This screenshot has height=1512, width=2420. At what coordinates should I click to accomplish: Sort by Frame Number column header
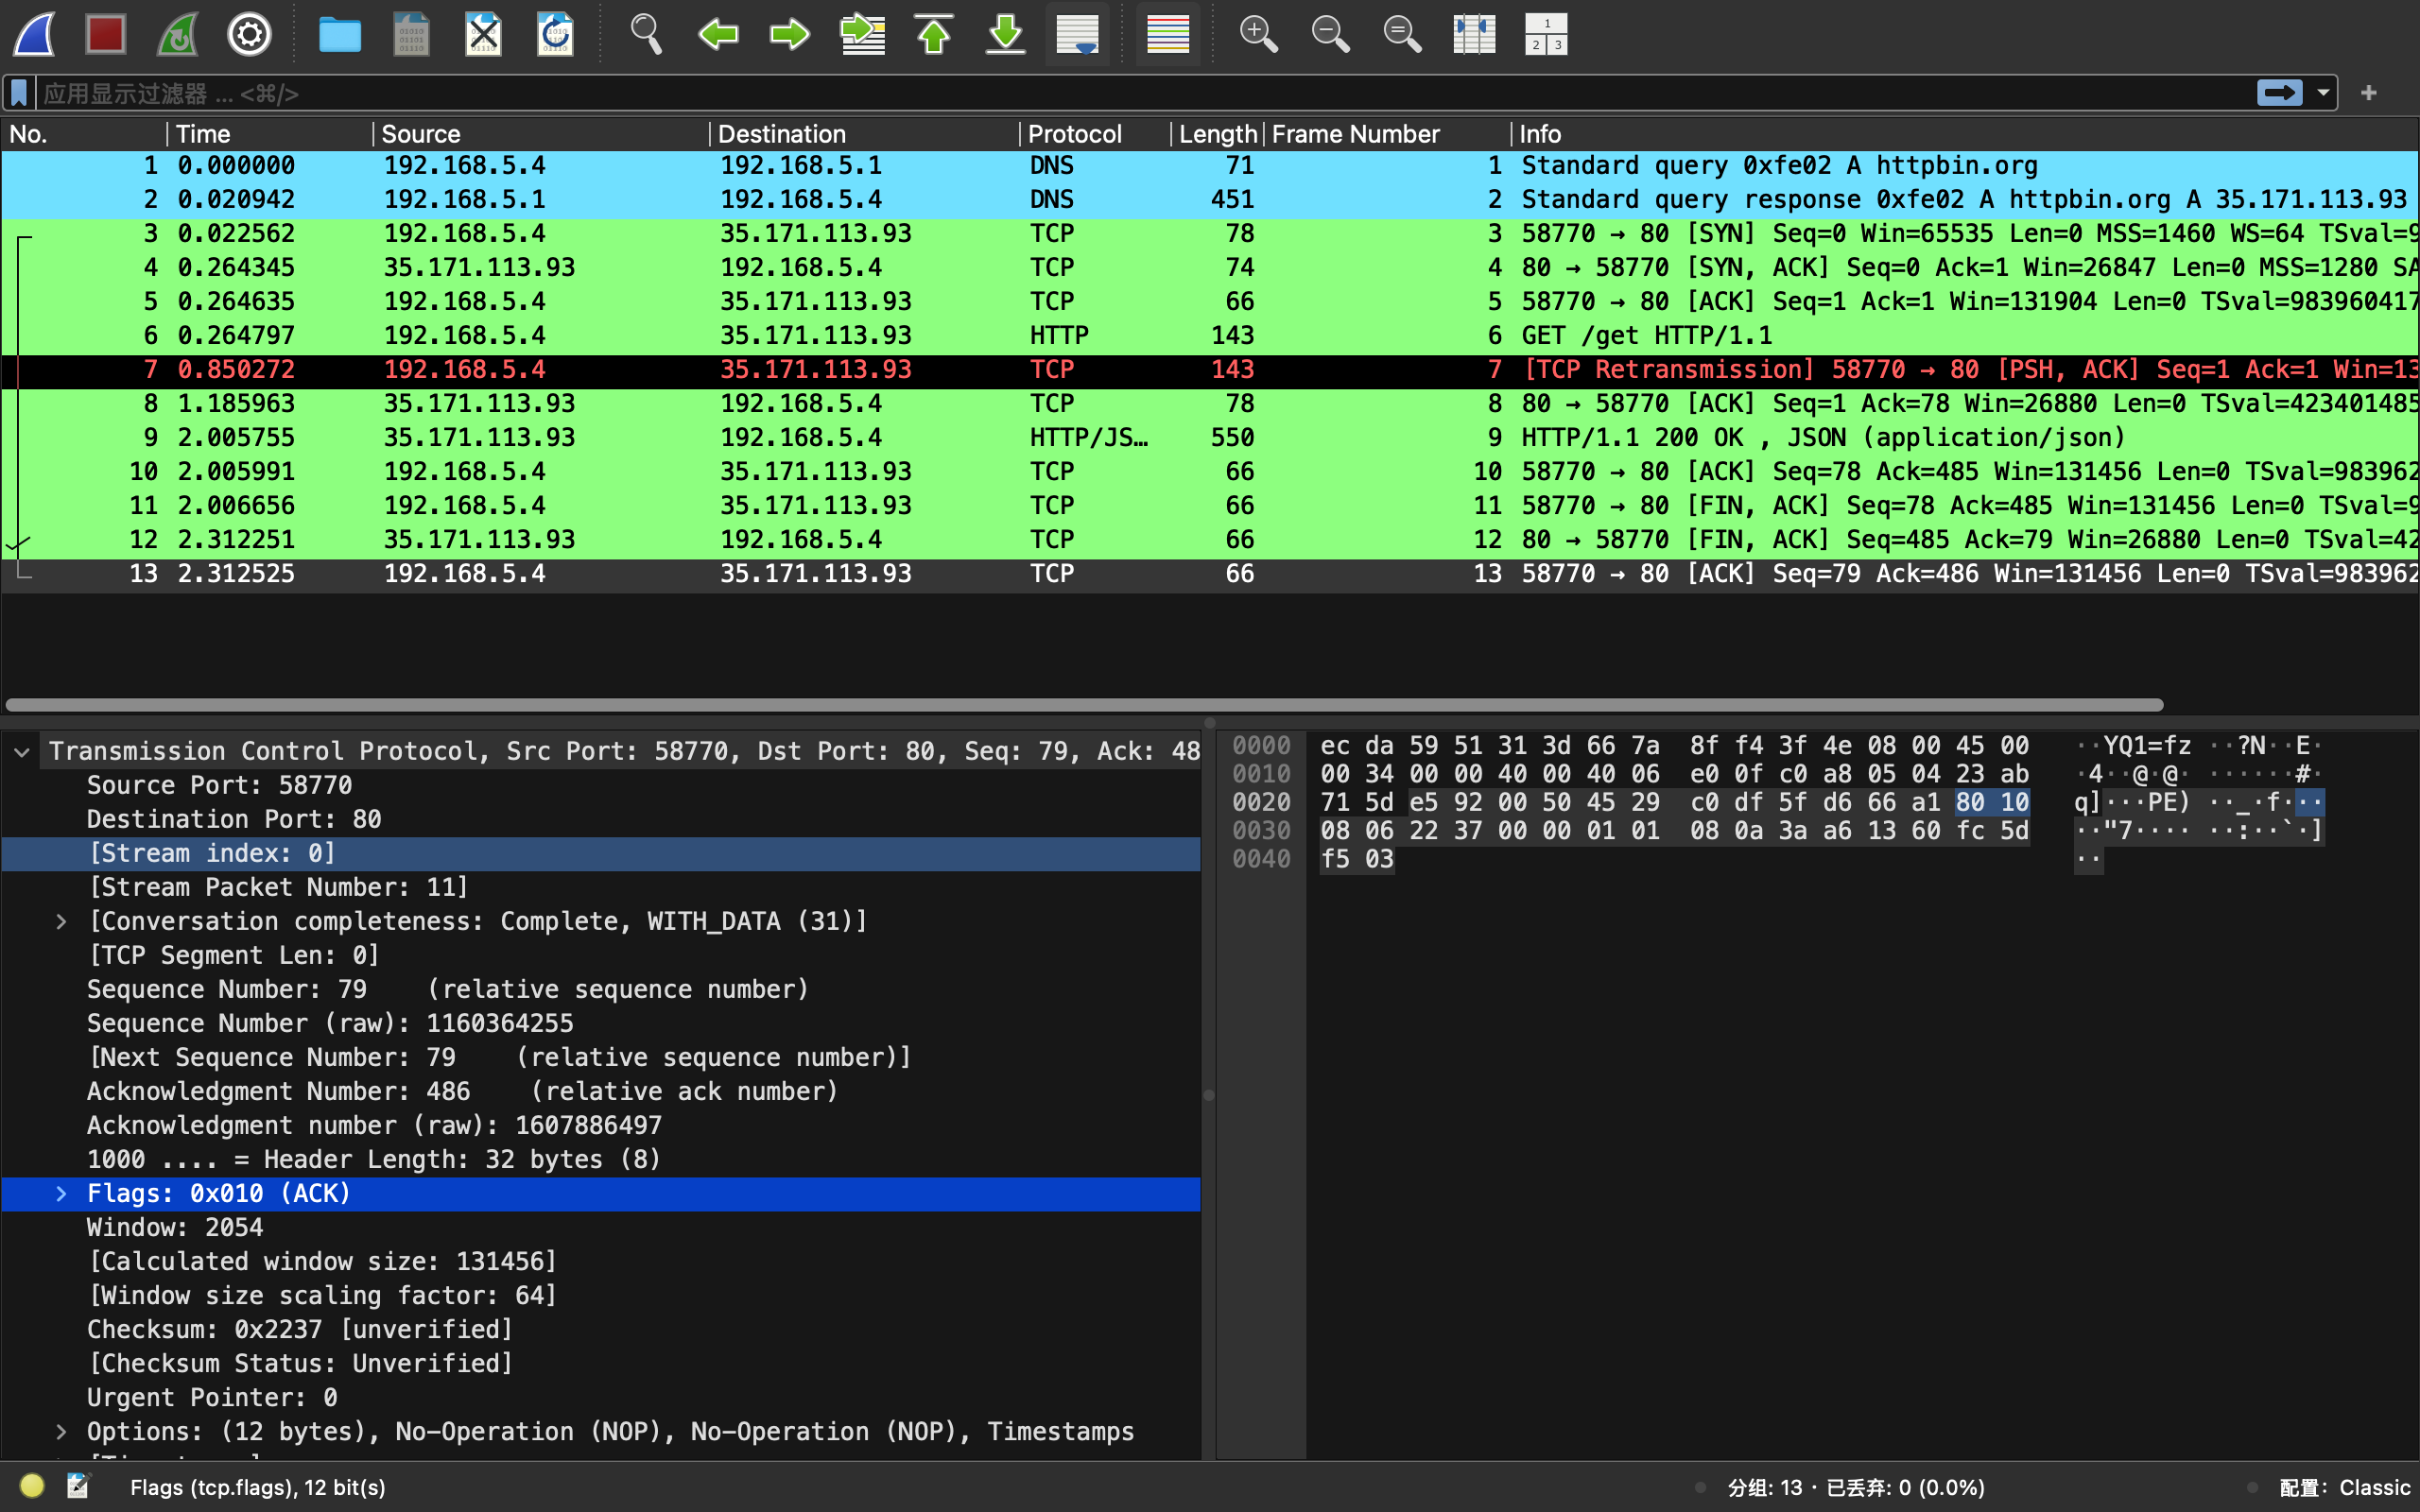(1387, 134)
